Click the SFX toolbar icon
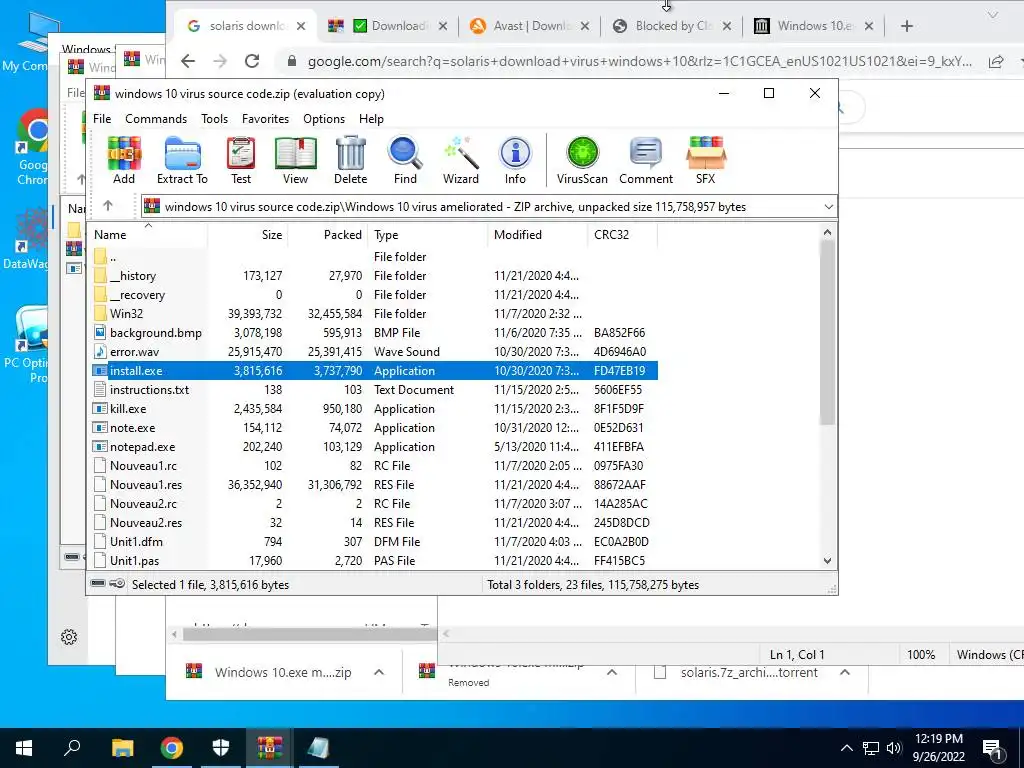The image size is (1024, 768). [x=705, y=161]
